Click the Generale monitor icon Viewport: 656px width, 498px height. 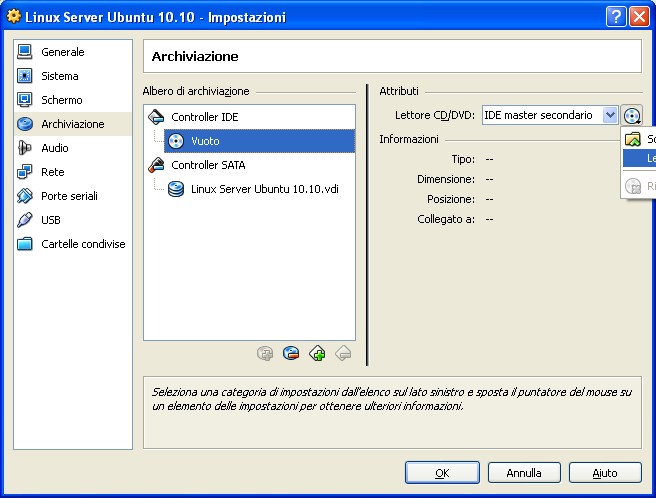coord(25,52)
